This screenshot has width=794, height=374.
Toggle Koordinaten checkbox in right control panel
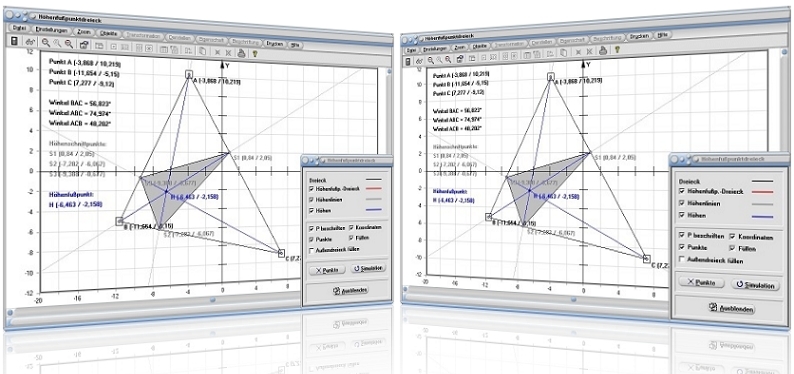[x=733, y=236]
